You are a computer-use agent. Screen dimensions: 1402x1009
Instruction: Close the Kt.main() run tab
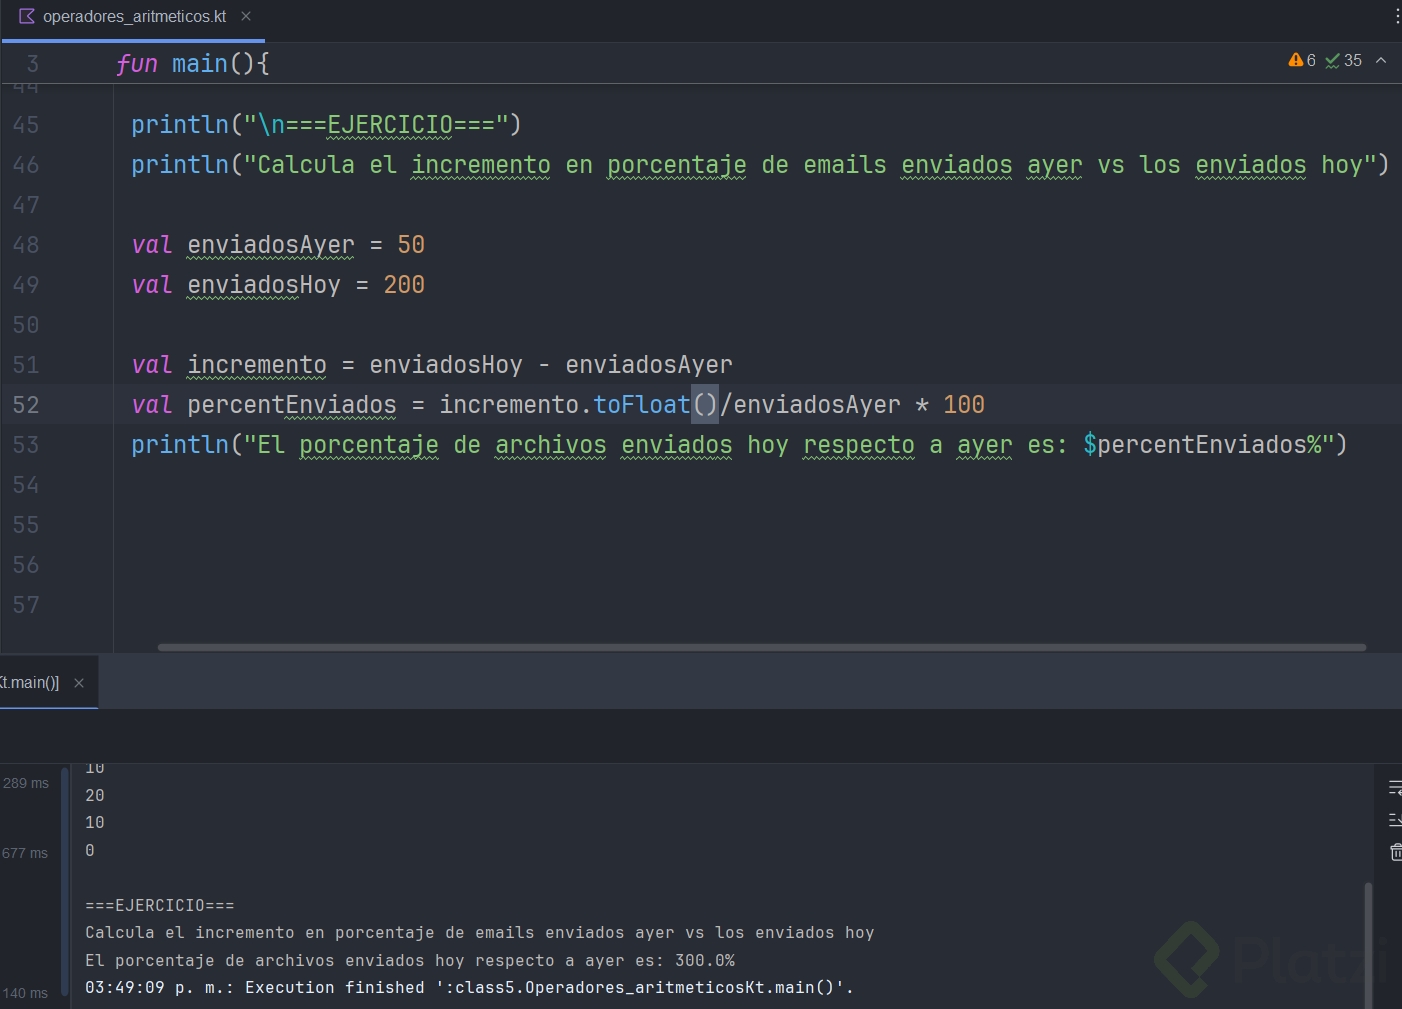(x=79, y=683)
